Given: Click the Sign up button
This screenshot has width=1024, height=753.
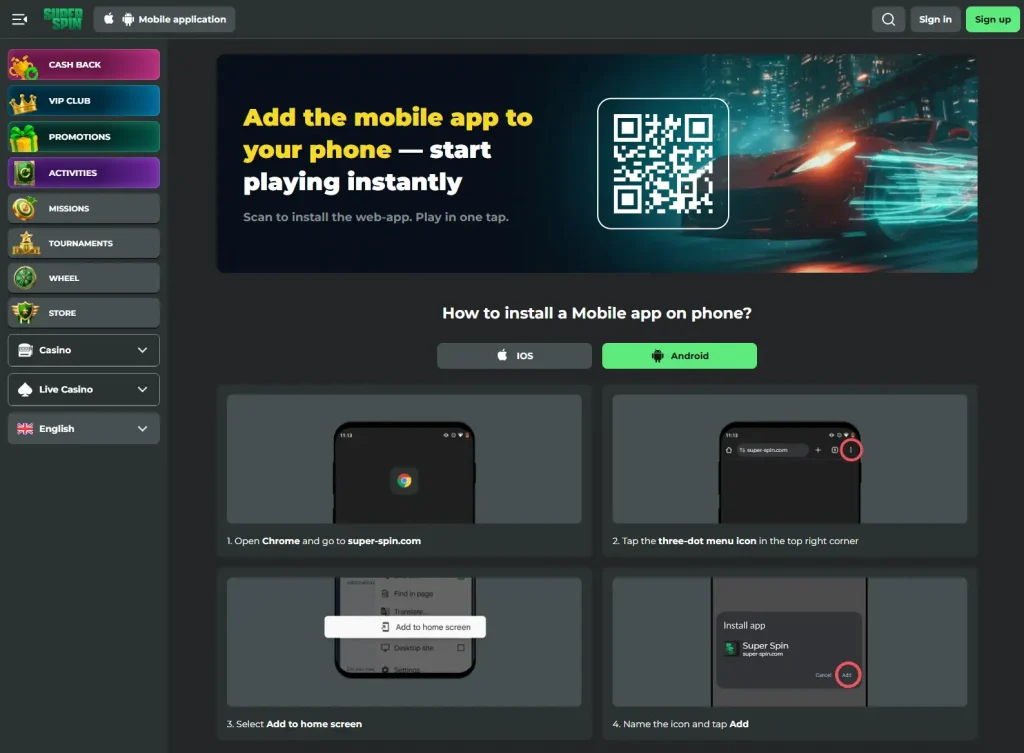Looking at the screenshot, I should pyautogui.click(x=993, y=20).
